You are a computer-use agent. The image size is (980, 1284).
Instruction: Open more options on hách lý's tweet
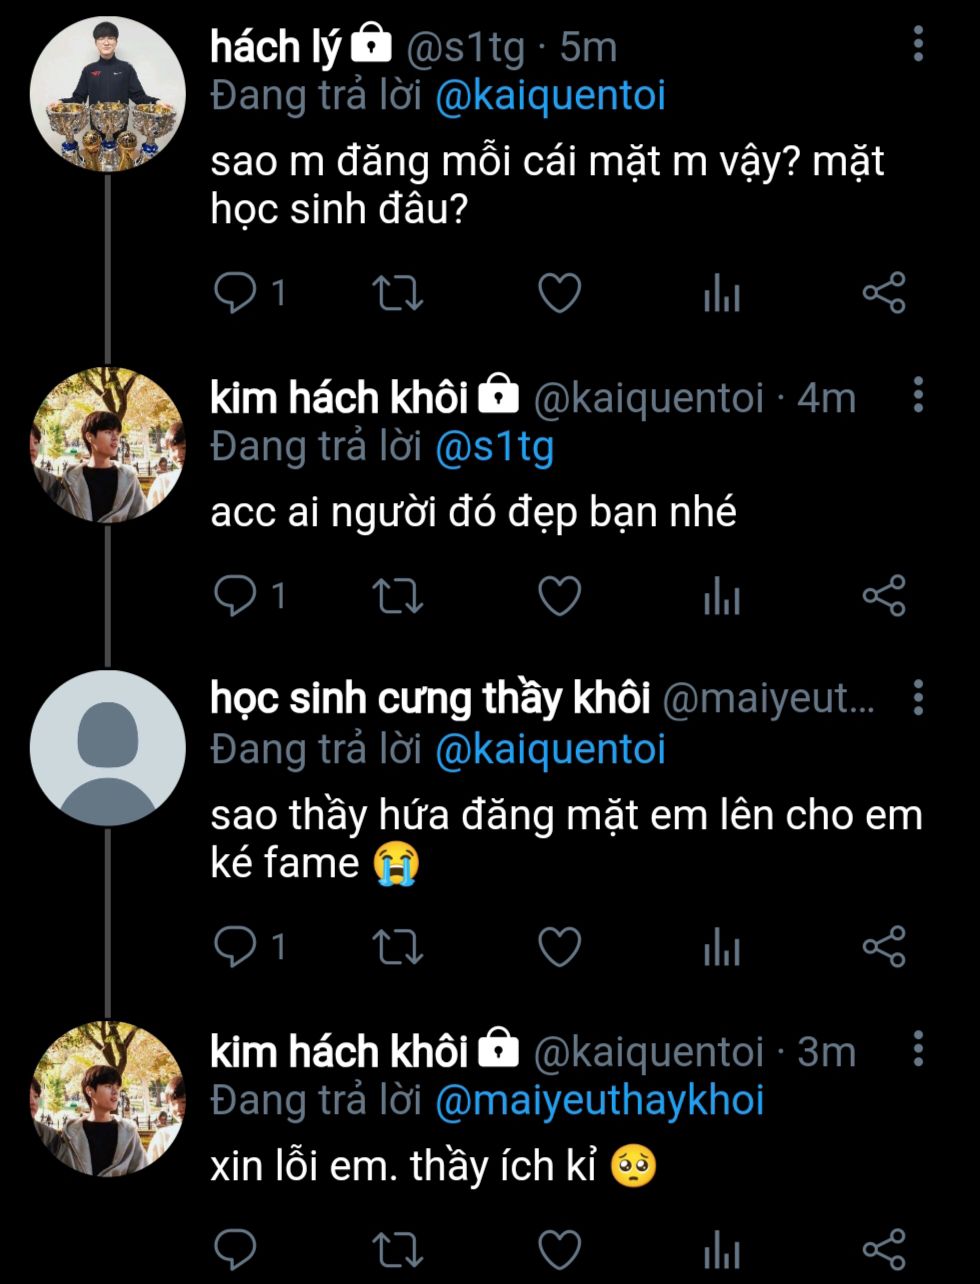[918, 44]
